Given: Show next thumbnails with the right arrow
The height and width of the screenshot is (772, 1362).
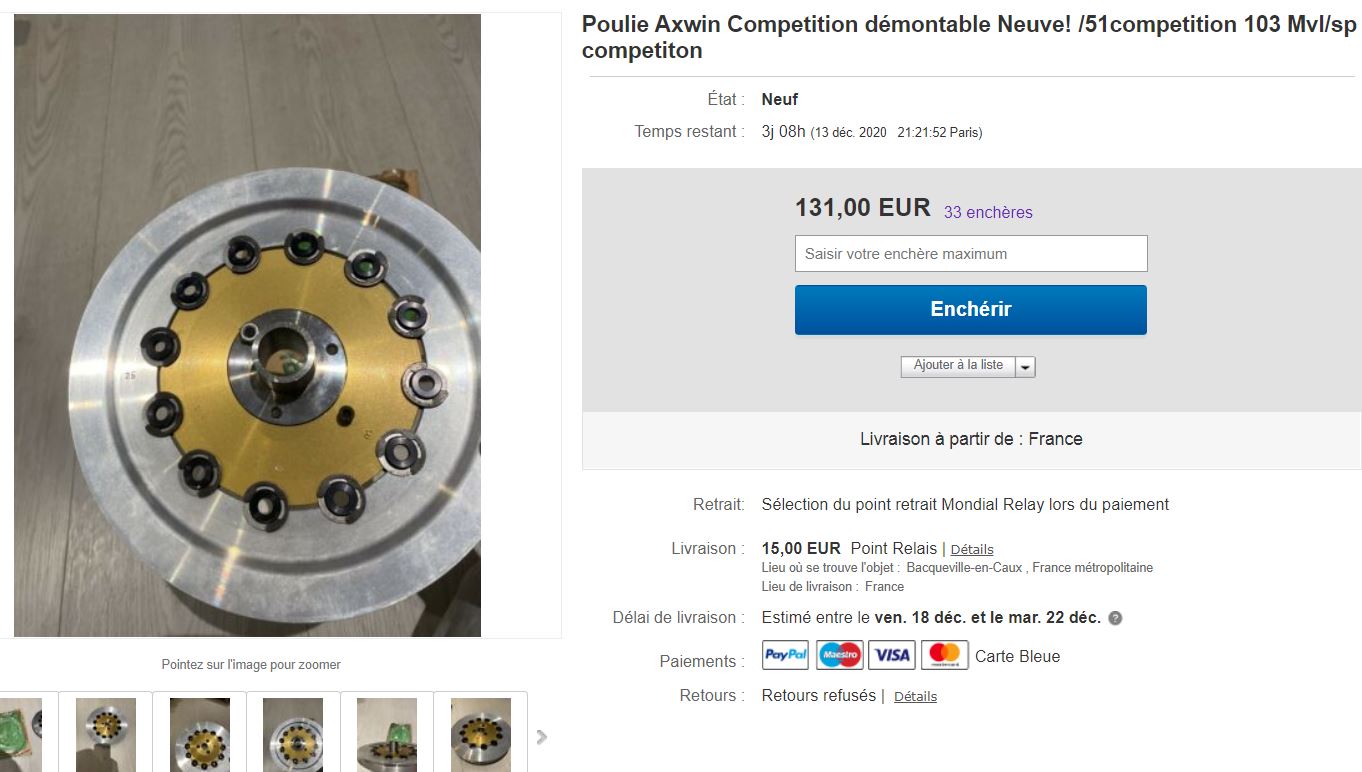Looking at the screenshot, I should (542, 737).
